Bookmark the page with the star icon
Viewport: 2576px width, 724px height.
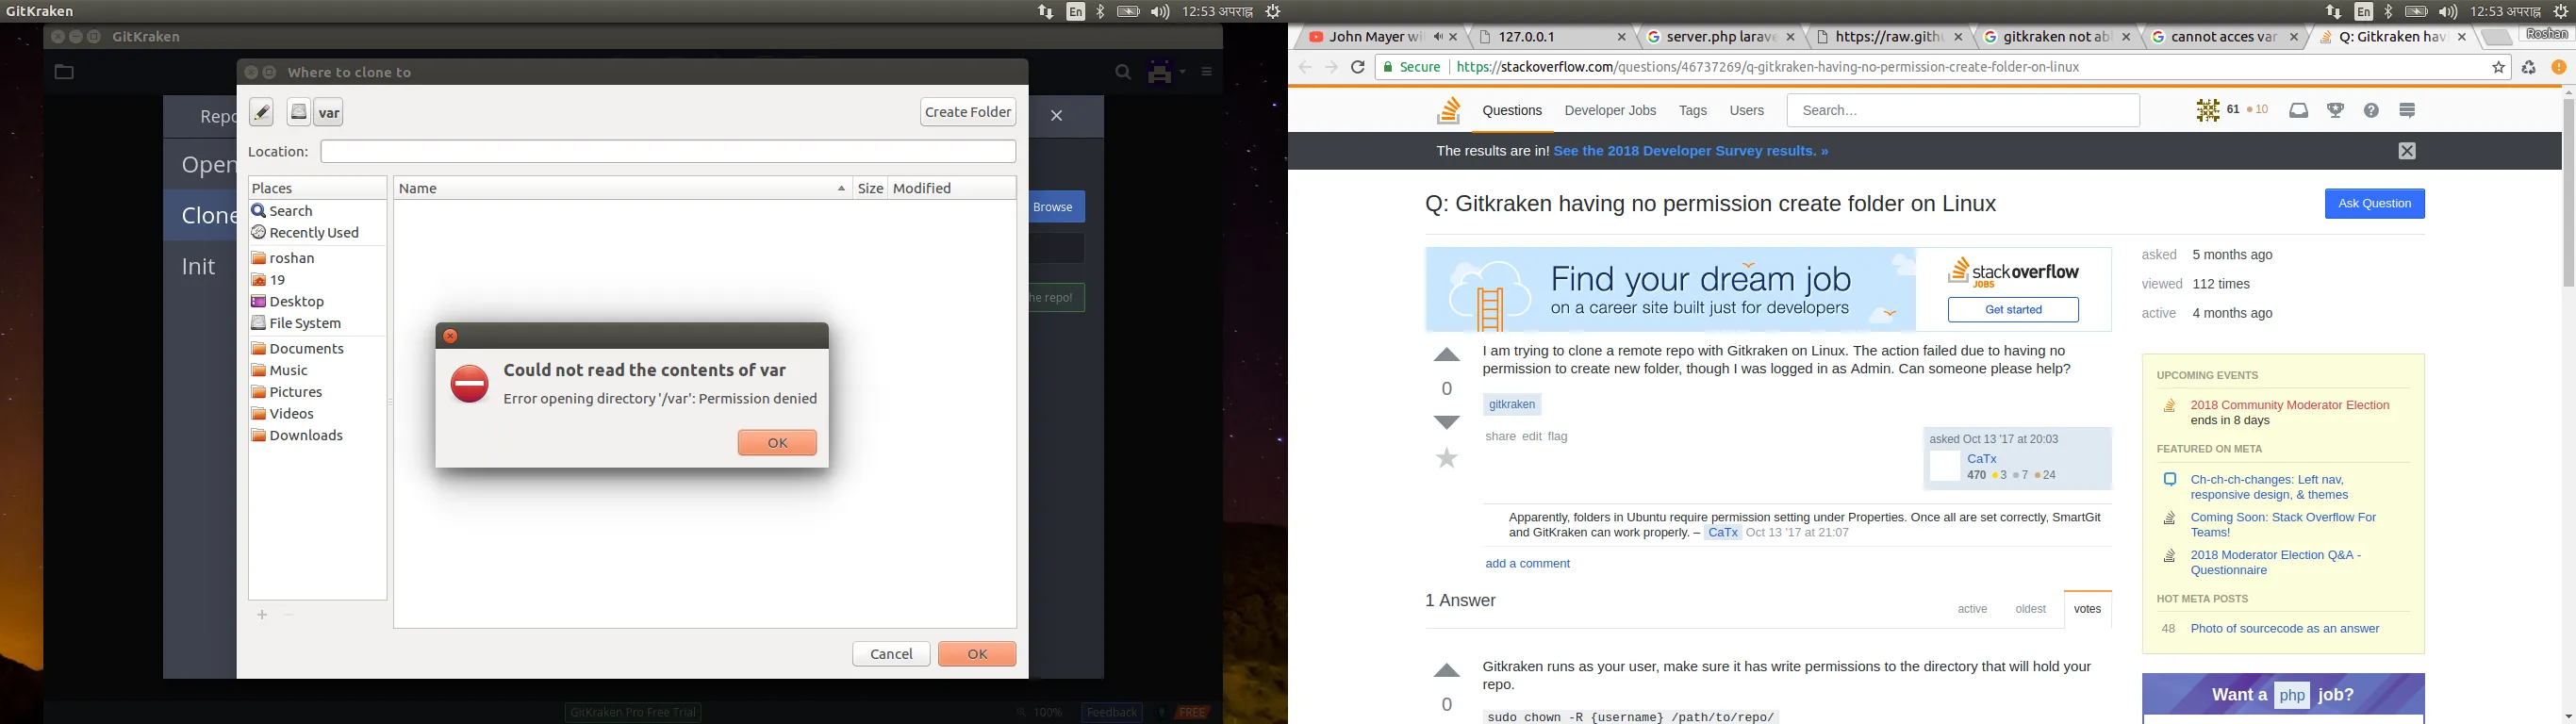(2498, 68)
